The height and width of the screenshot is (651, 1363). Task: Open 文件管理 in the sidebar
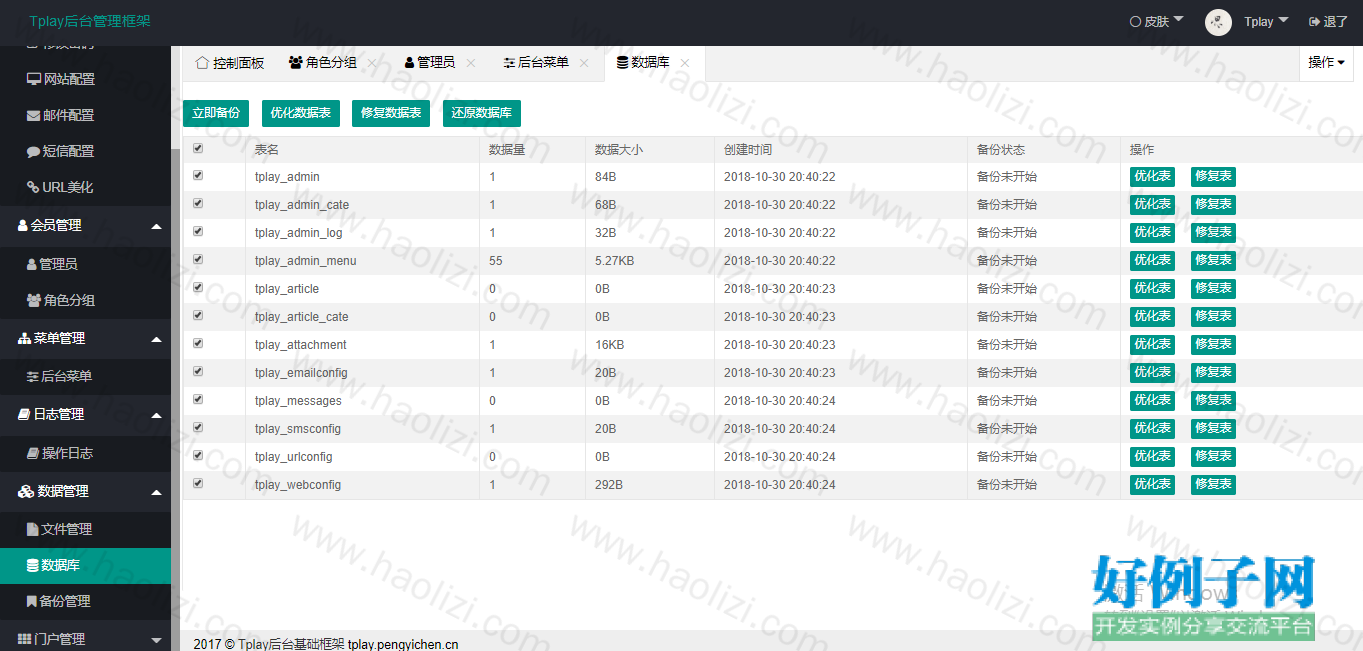(x=85, y=529)
